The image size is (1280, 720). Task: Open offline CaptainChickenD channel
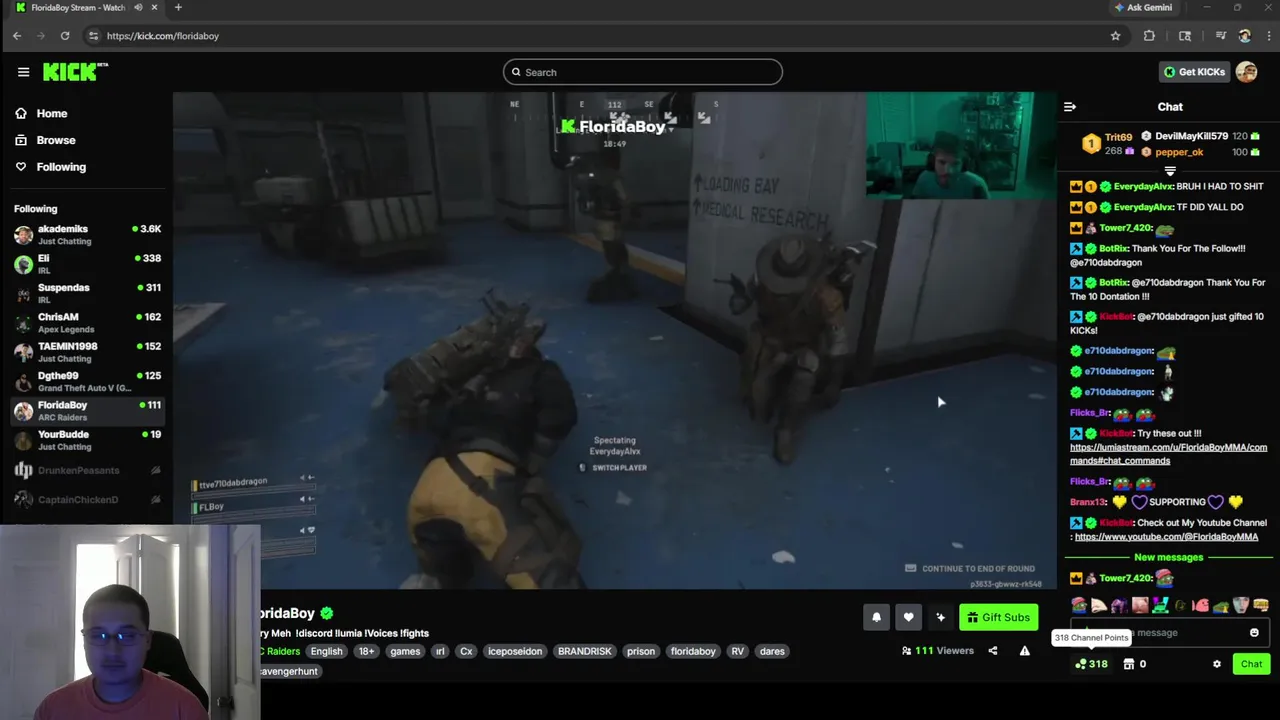point(87,499)
